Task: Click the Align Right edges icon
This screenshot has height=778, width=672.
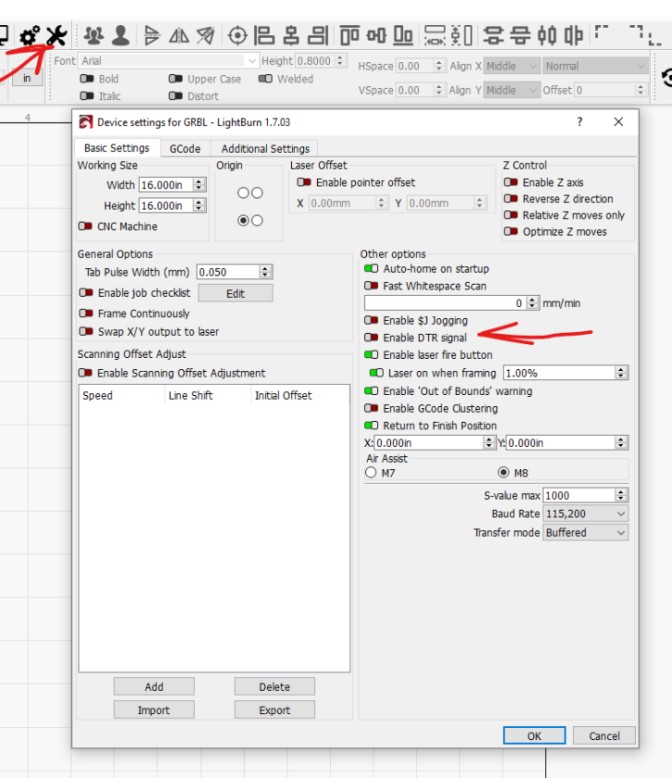Action: [318, 36]
